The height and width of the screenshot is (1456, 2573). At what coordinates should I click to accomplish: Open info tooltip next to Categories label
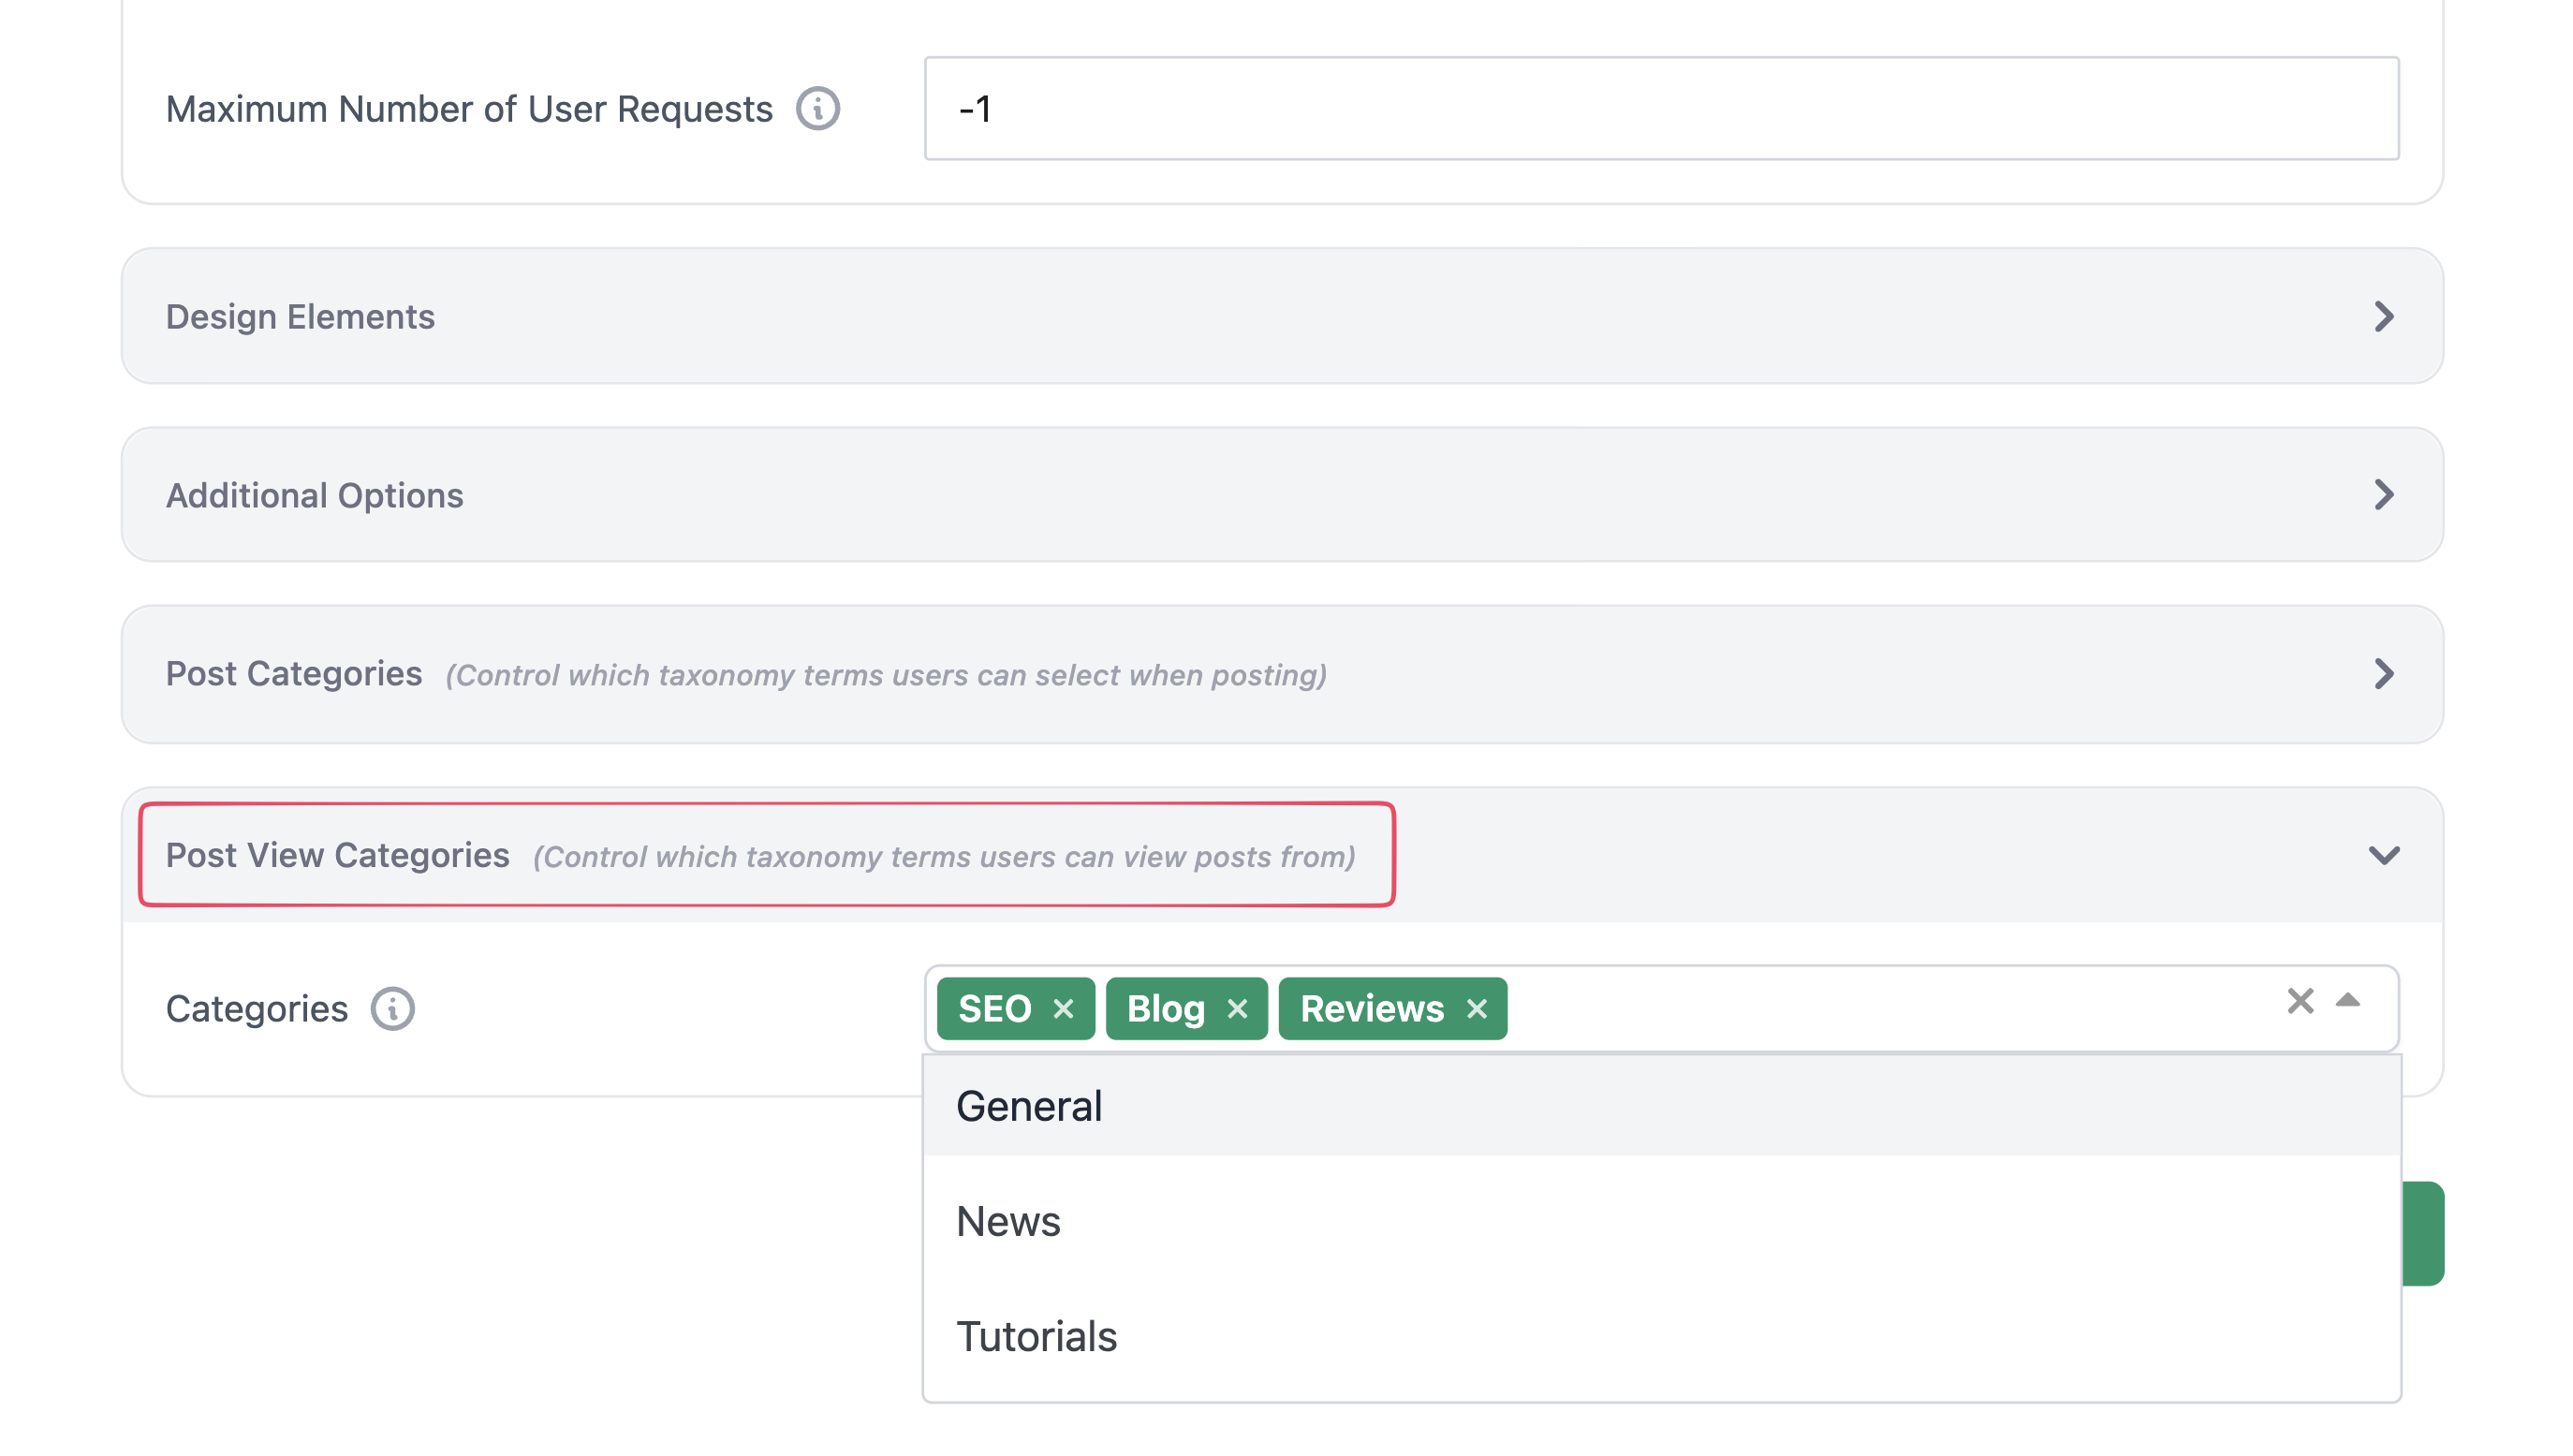392,1008
